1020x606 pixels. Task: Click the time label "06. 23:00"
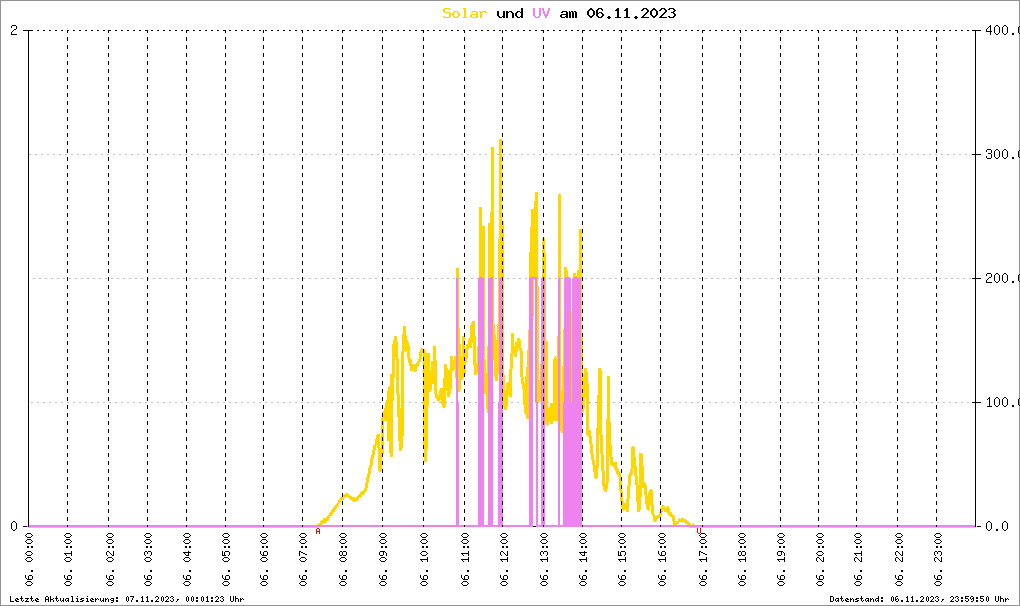click(937, 560)
